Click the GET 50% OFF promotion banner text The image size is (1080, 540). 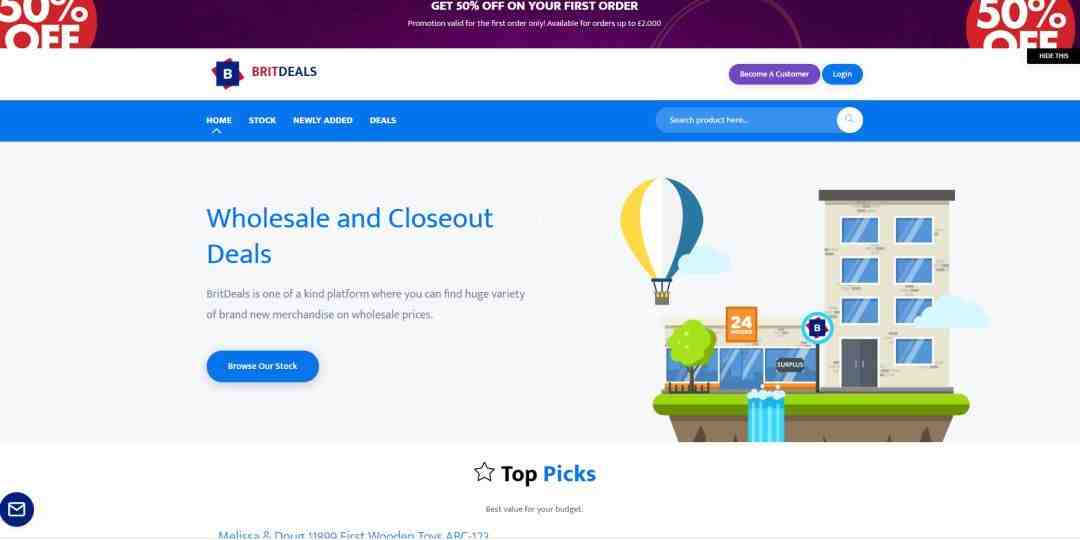coord(534,6)
